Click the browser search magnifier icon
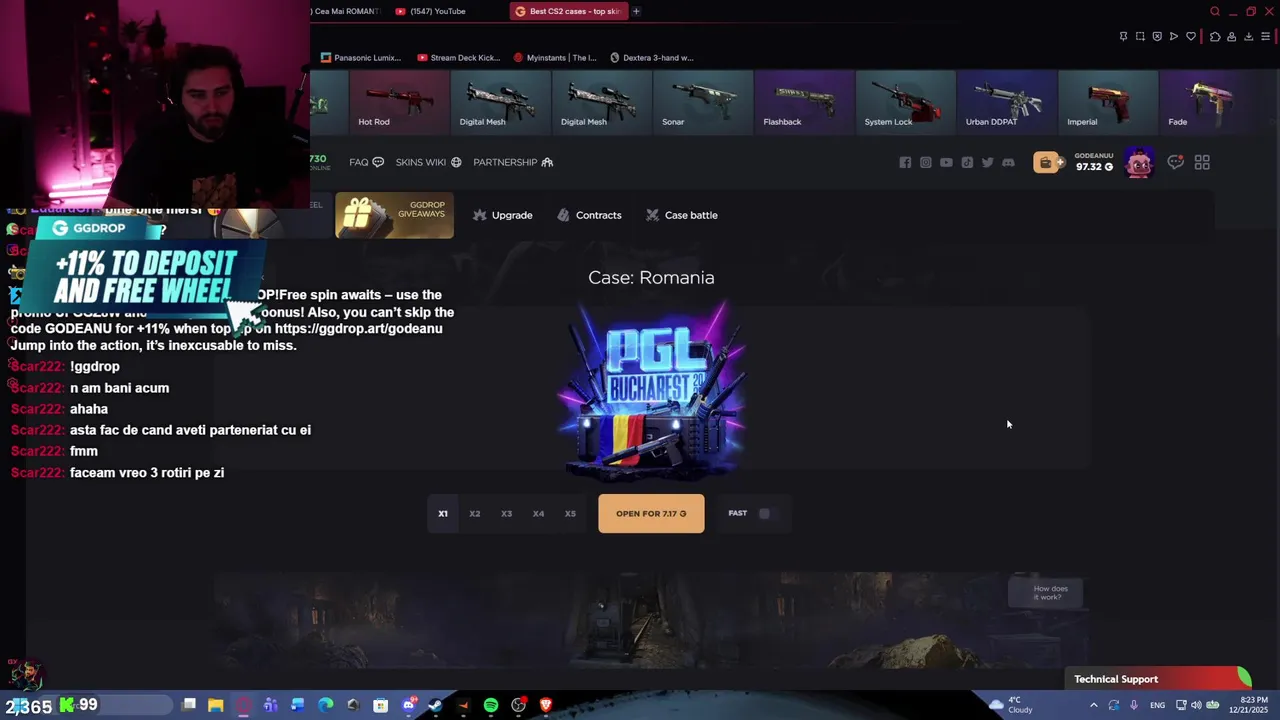This screenshot has width=1280, height=720. [x=1215, y=11]
